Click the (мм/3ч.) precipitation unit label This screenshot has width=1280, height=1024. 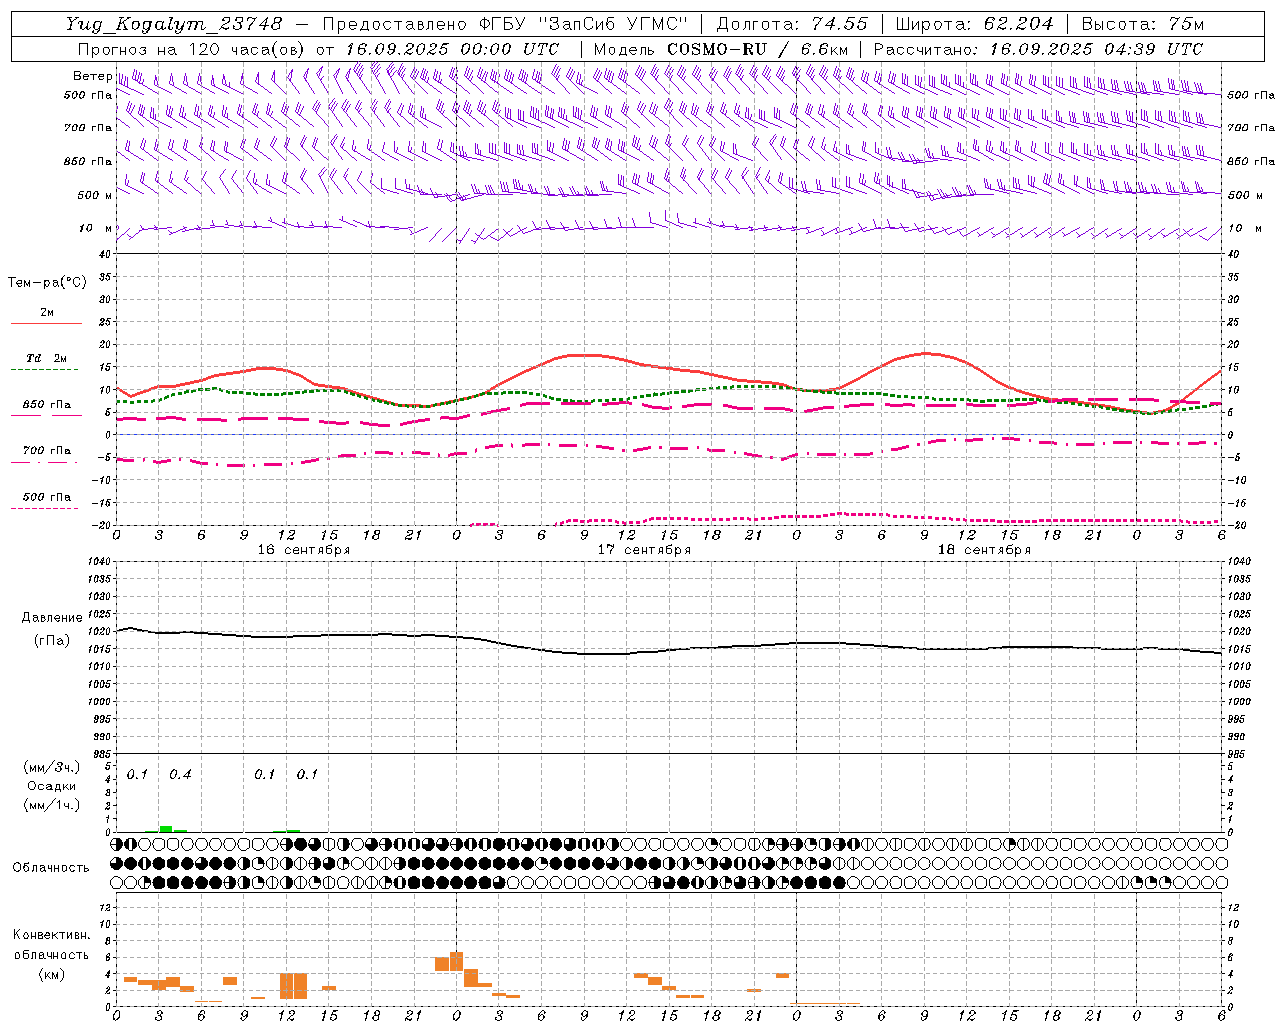tap(51, 767)
